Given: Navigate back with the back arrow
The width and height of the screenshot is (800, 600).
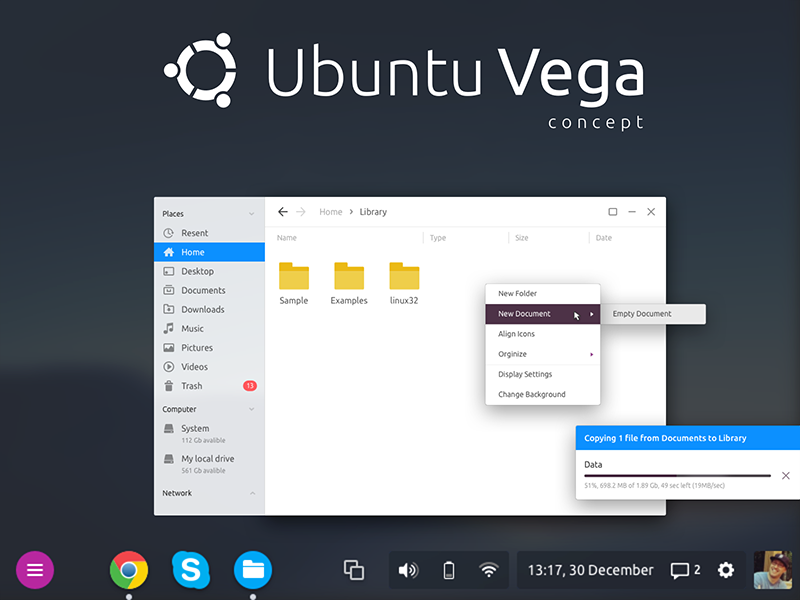Looking at the screenshot, I should tap(283, 211).
